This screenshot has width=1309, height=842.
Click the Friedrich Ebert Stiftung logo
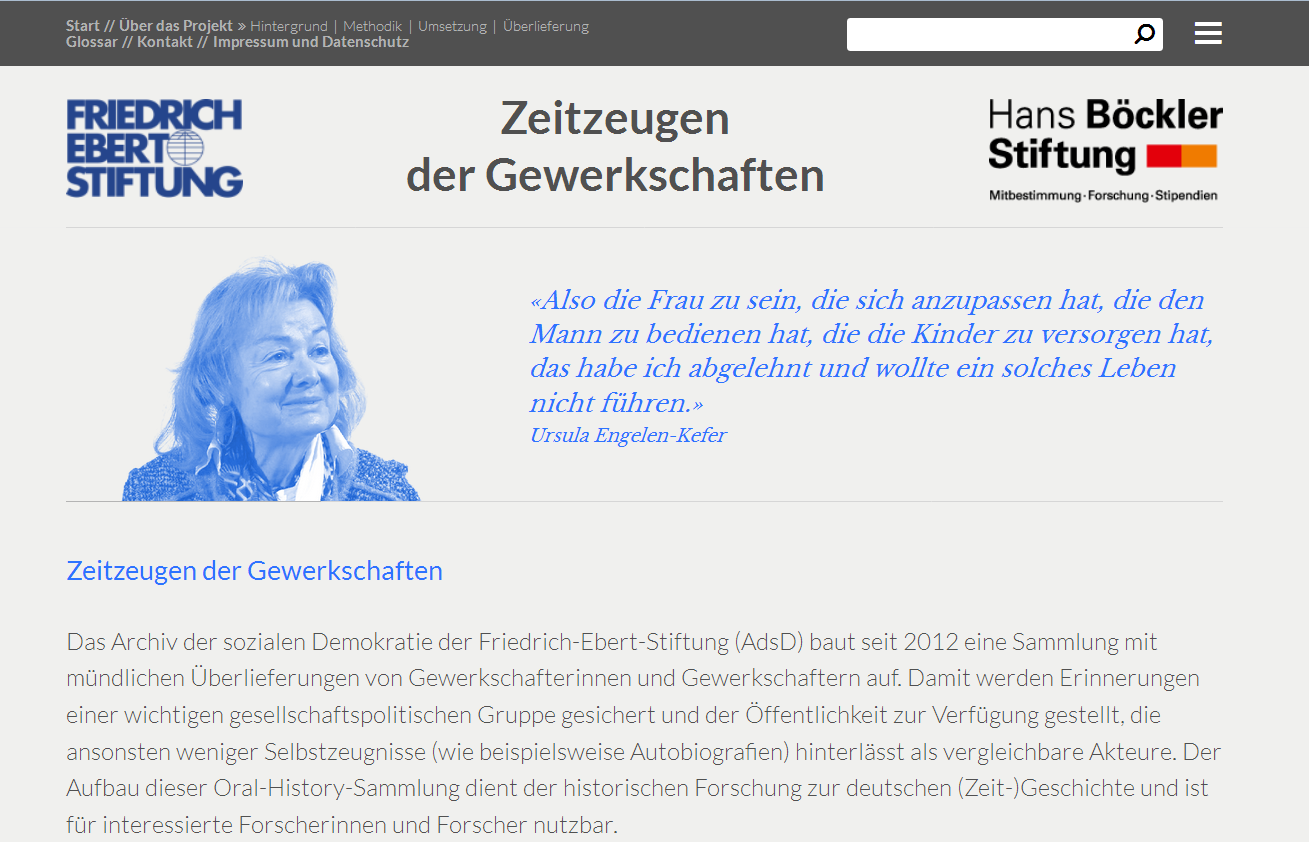(x=154, y=148)
